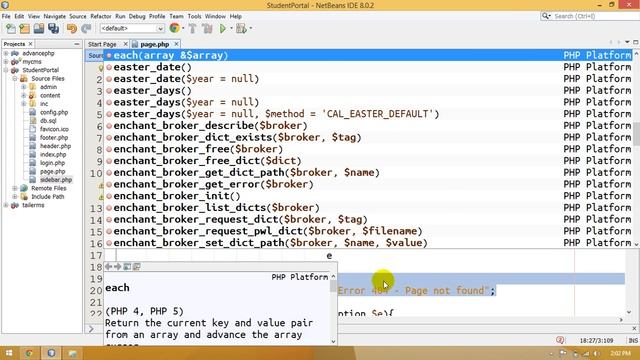
Task: Expand the tailerms project node
Action: (x=6, y=205)
